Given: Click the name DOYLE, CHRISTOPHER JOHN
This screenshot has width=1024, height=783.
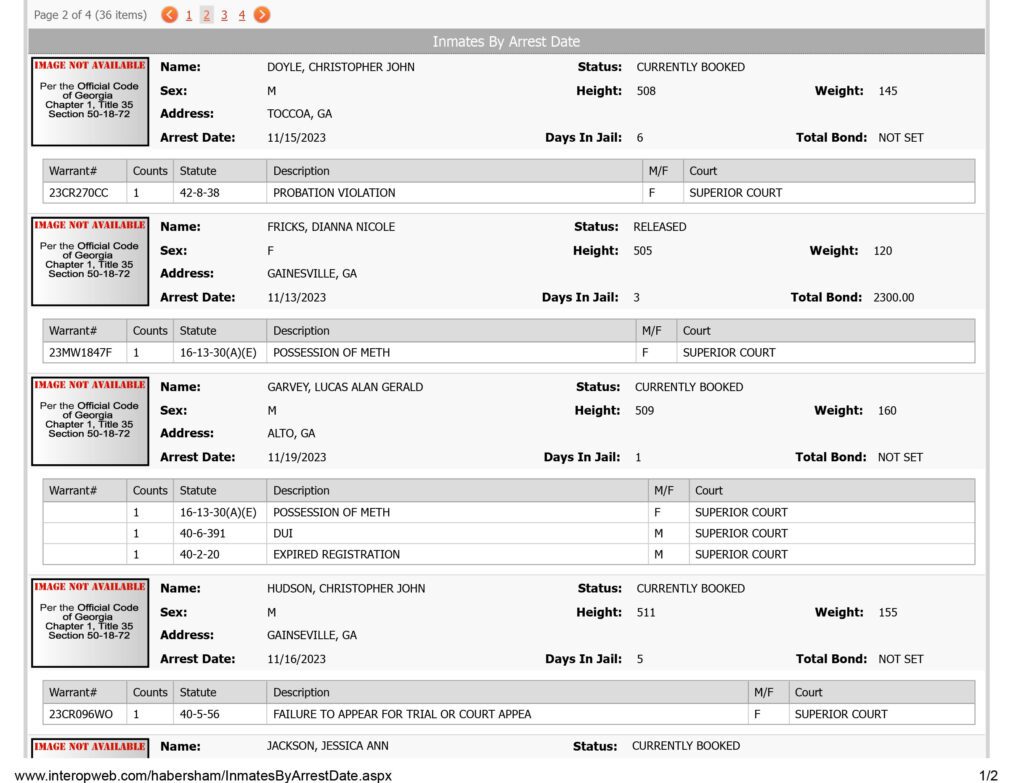Looking at the screenshot, I should [340, 67].
